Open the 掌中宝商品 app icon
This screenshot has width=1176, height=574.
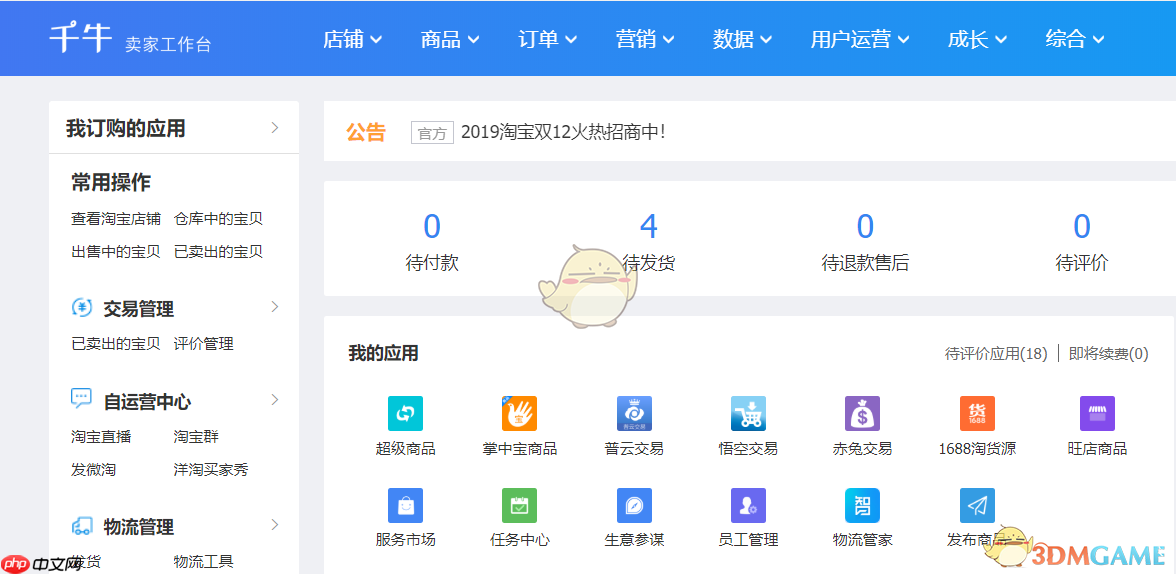pos(519,413)
